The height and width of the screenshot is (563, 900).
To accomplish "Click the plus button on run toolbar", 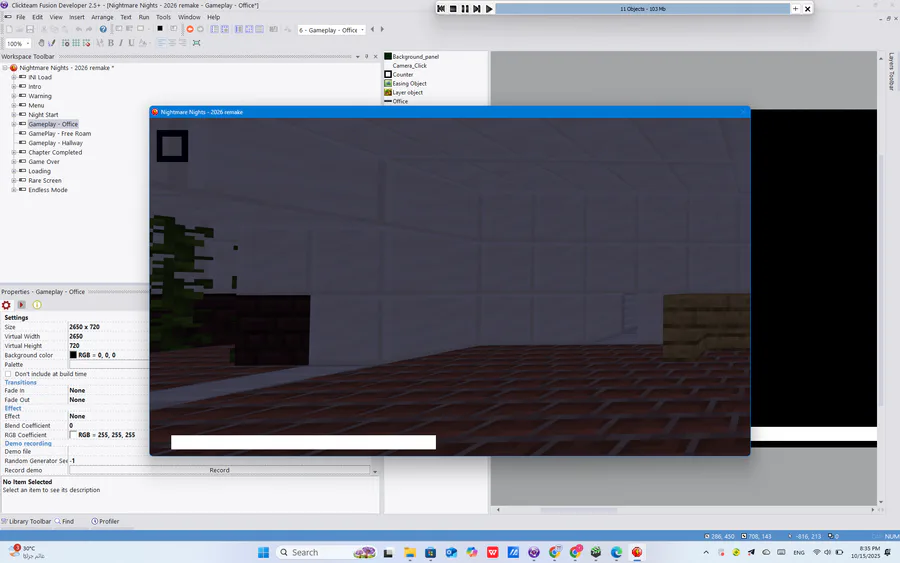I will (x=796, y=9).
